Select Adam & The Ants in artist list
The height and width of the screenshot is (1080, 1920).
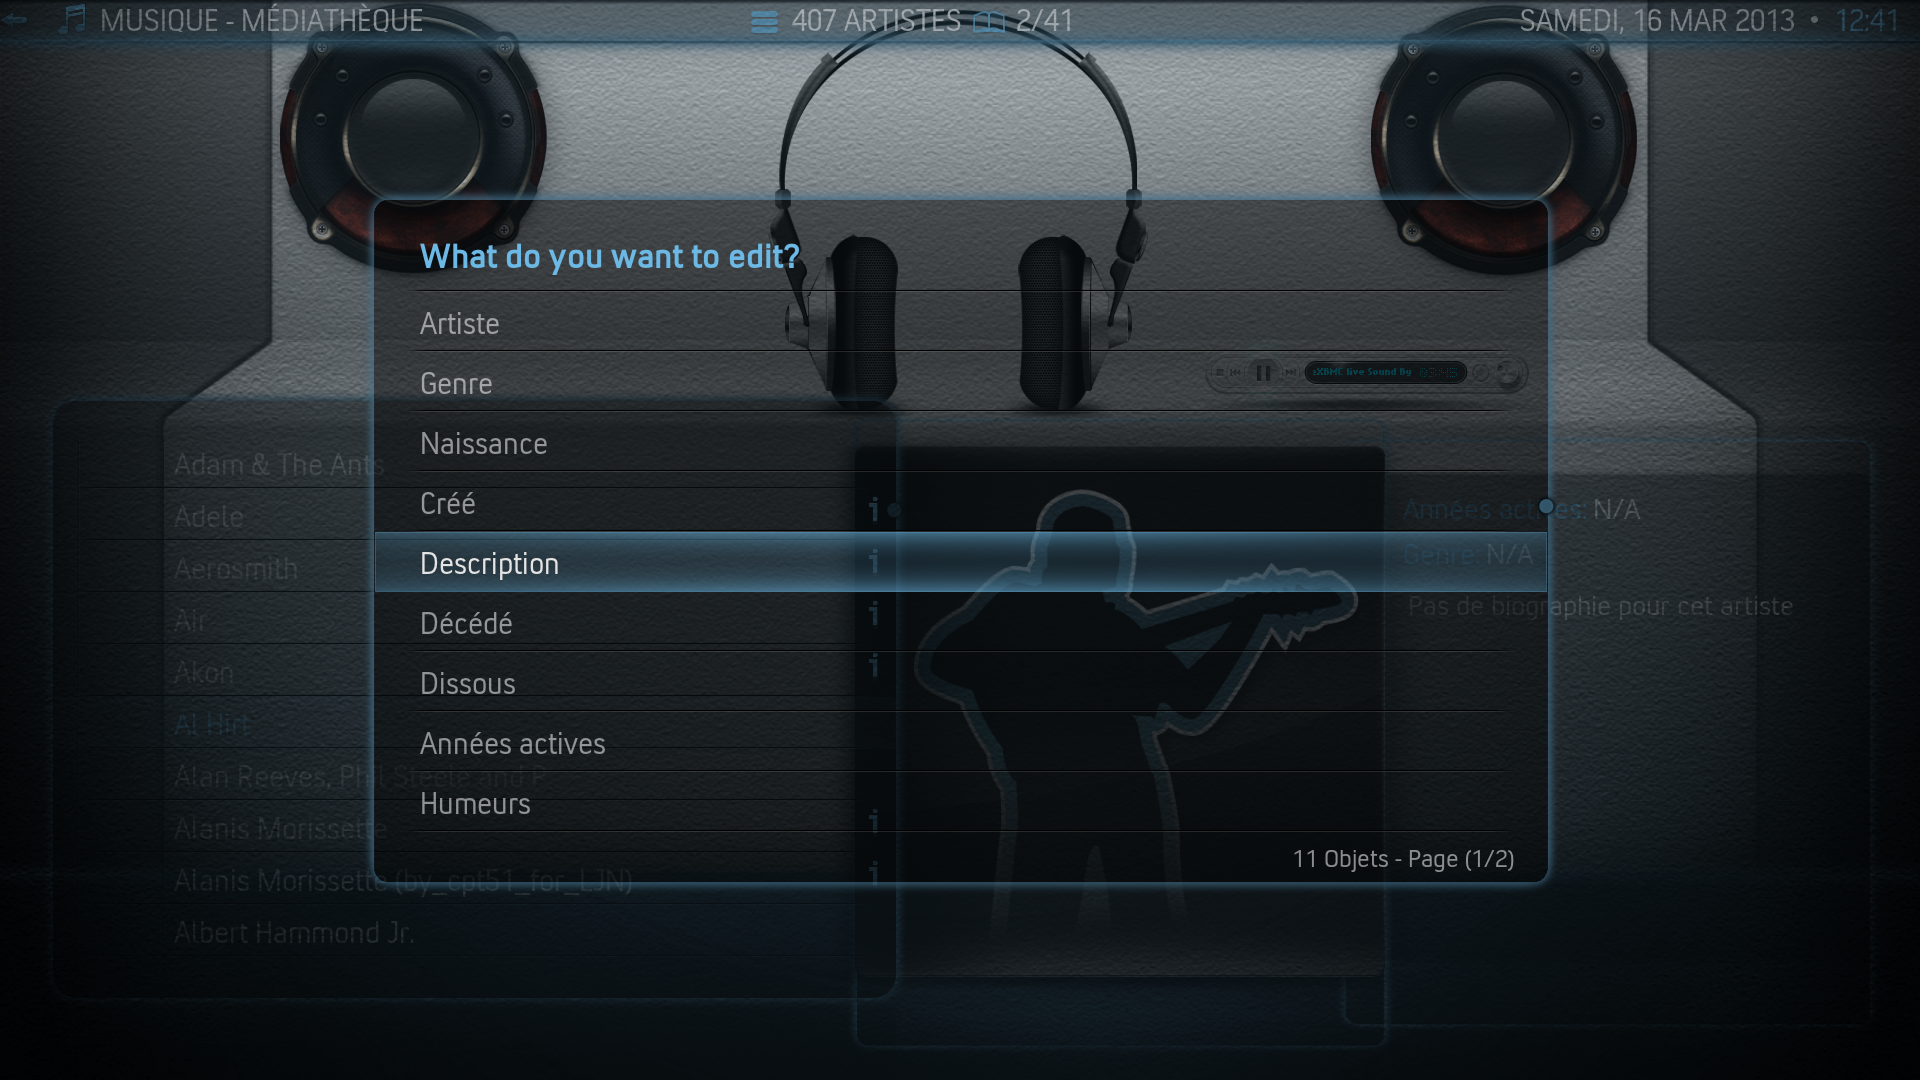click(279, 465)
